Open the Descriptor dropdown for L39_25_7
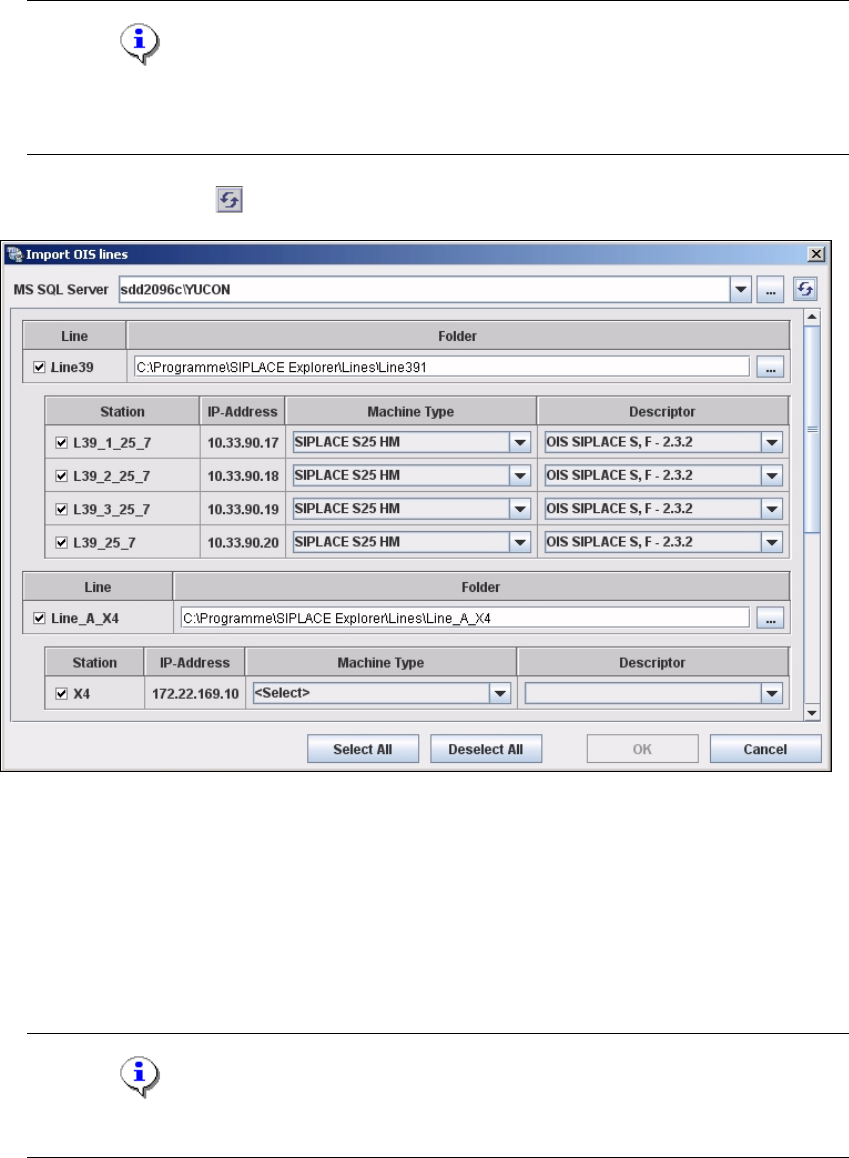 (x=771, y=542)
